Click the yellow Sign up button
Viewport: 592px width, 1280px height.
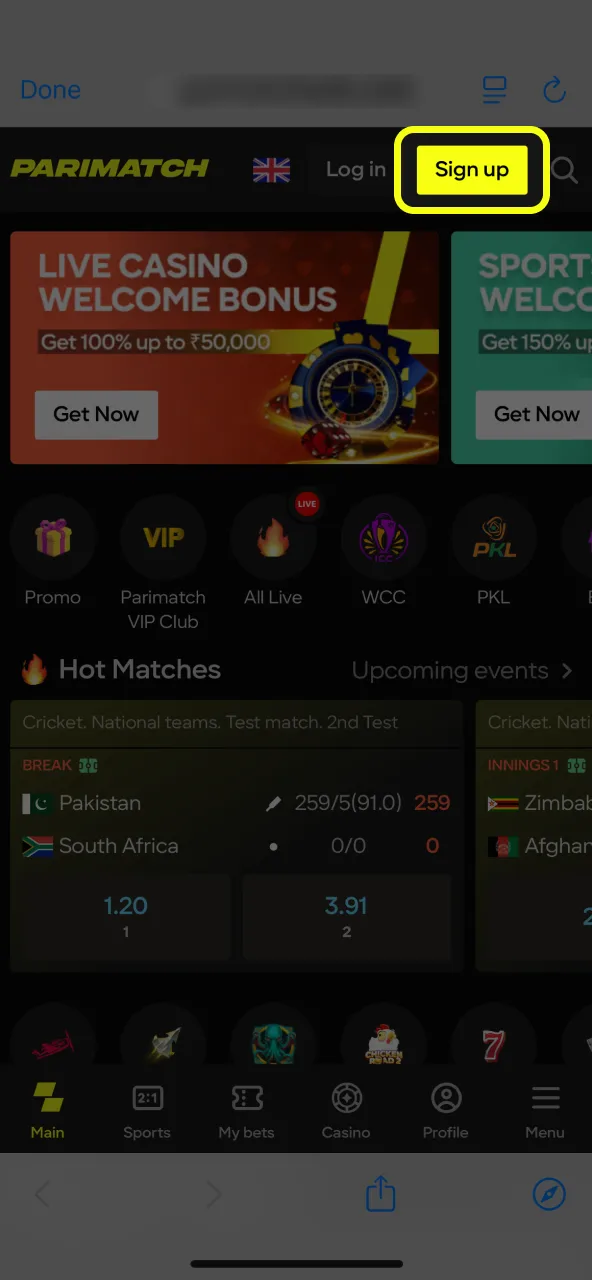(472, 169)
